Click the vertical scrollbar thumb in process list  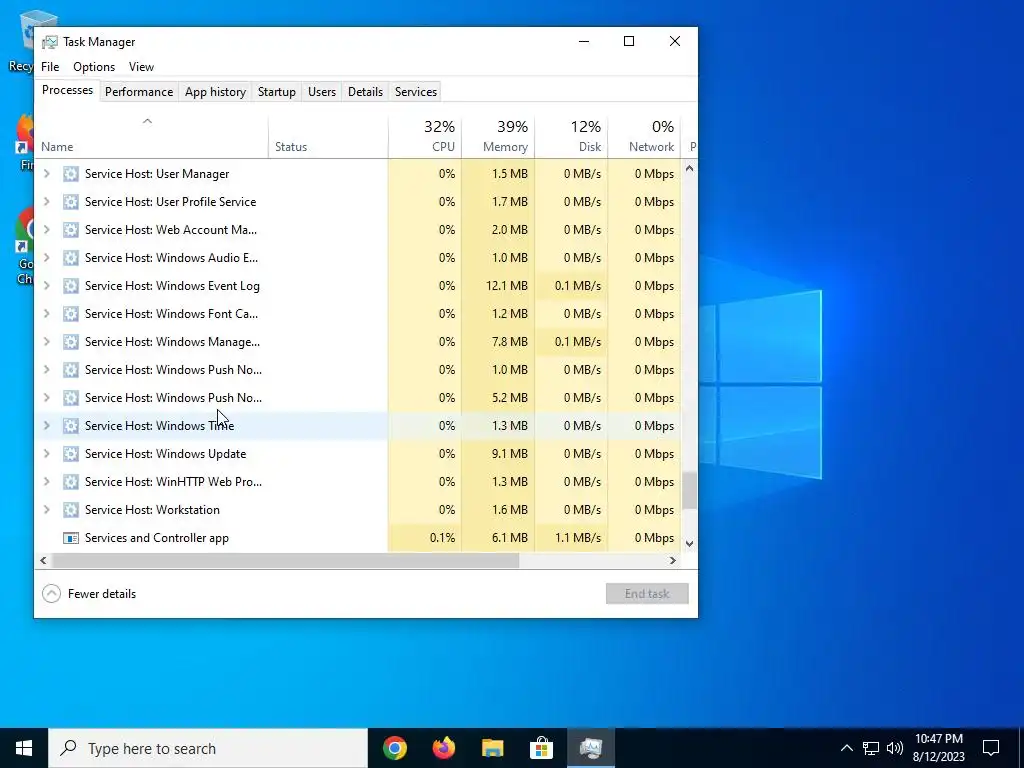689,490
